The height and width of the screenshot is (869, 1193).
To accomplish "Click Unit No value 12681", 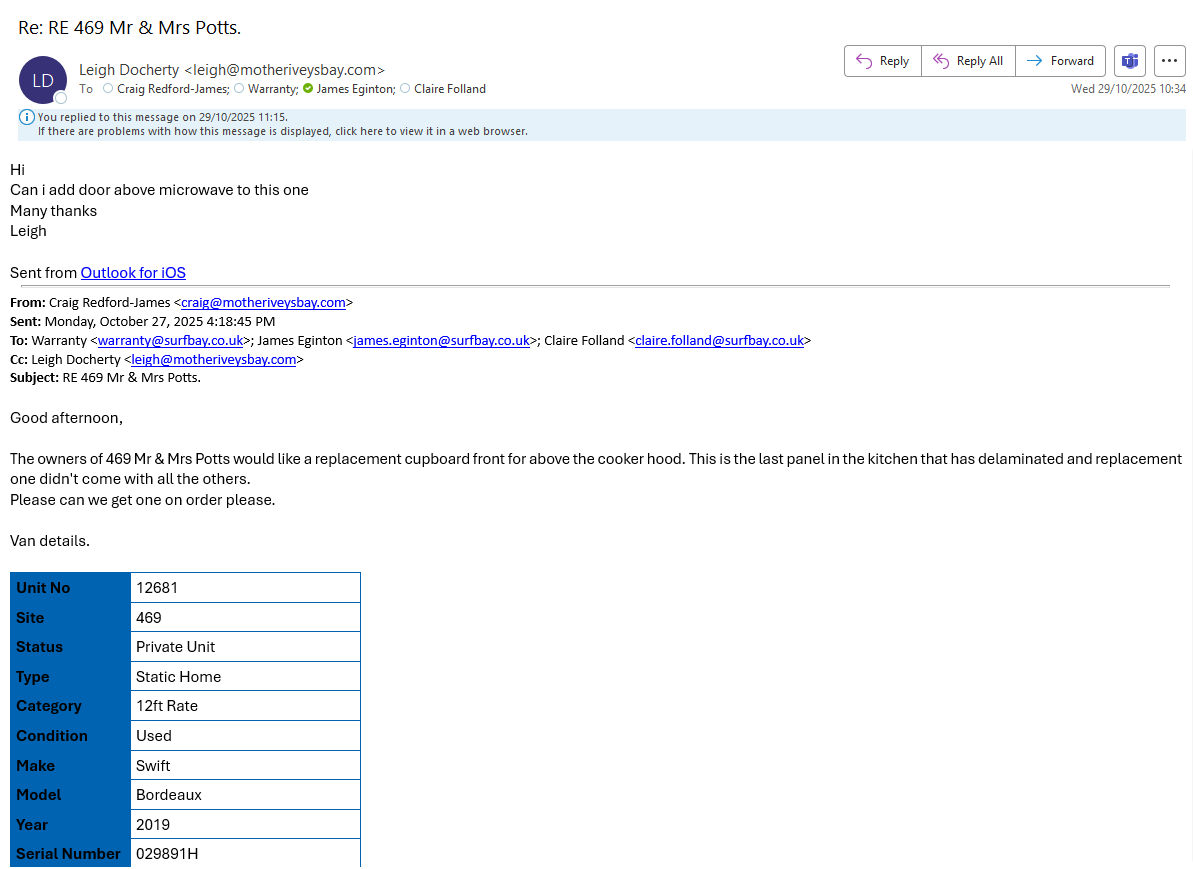I will click(x=245, y=587).
